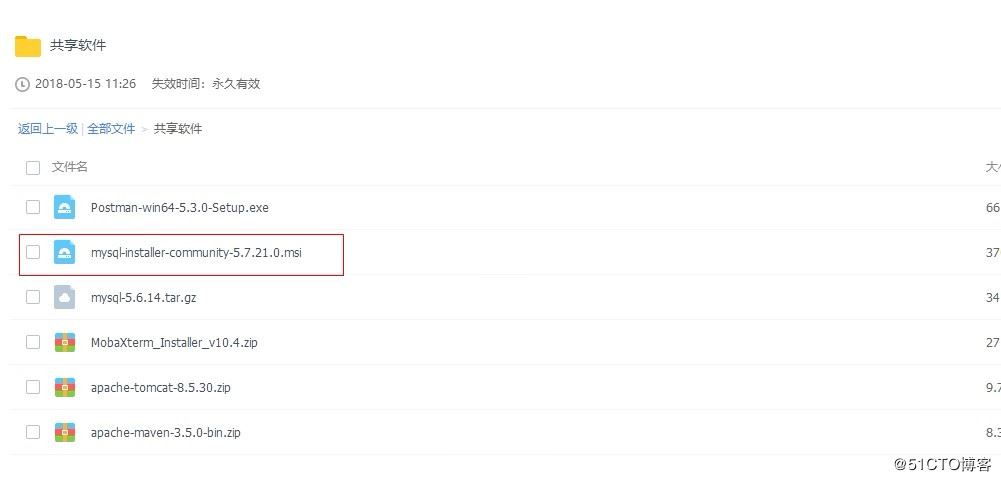Click the clock icon beside share date

(23, 85)
